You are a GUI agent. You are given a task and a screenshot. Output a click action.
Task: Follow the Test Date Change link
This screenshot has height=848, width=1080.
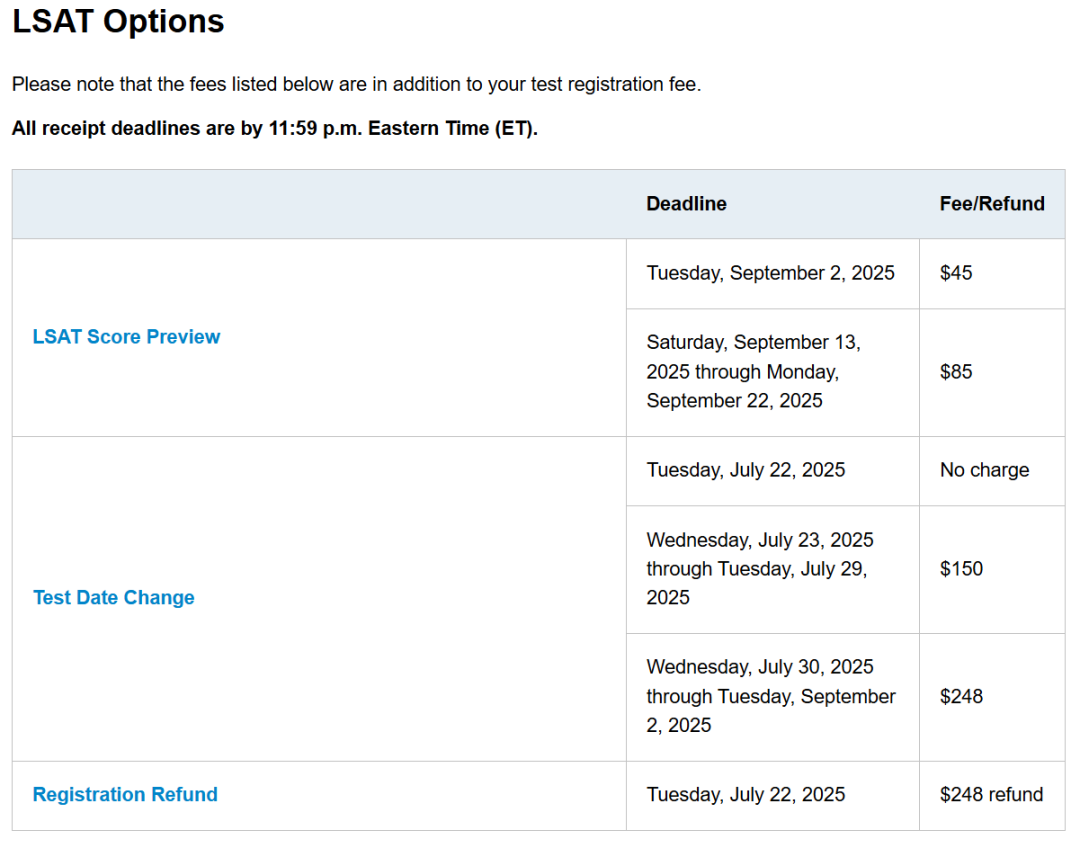(x=113, y=598)
